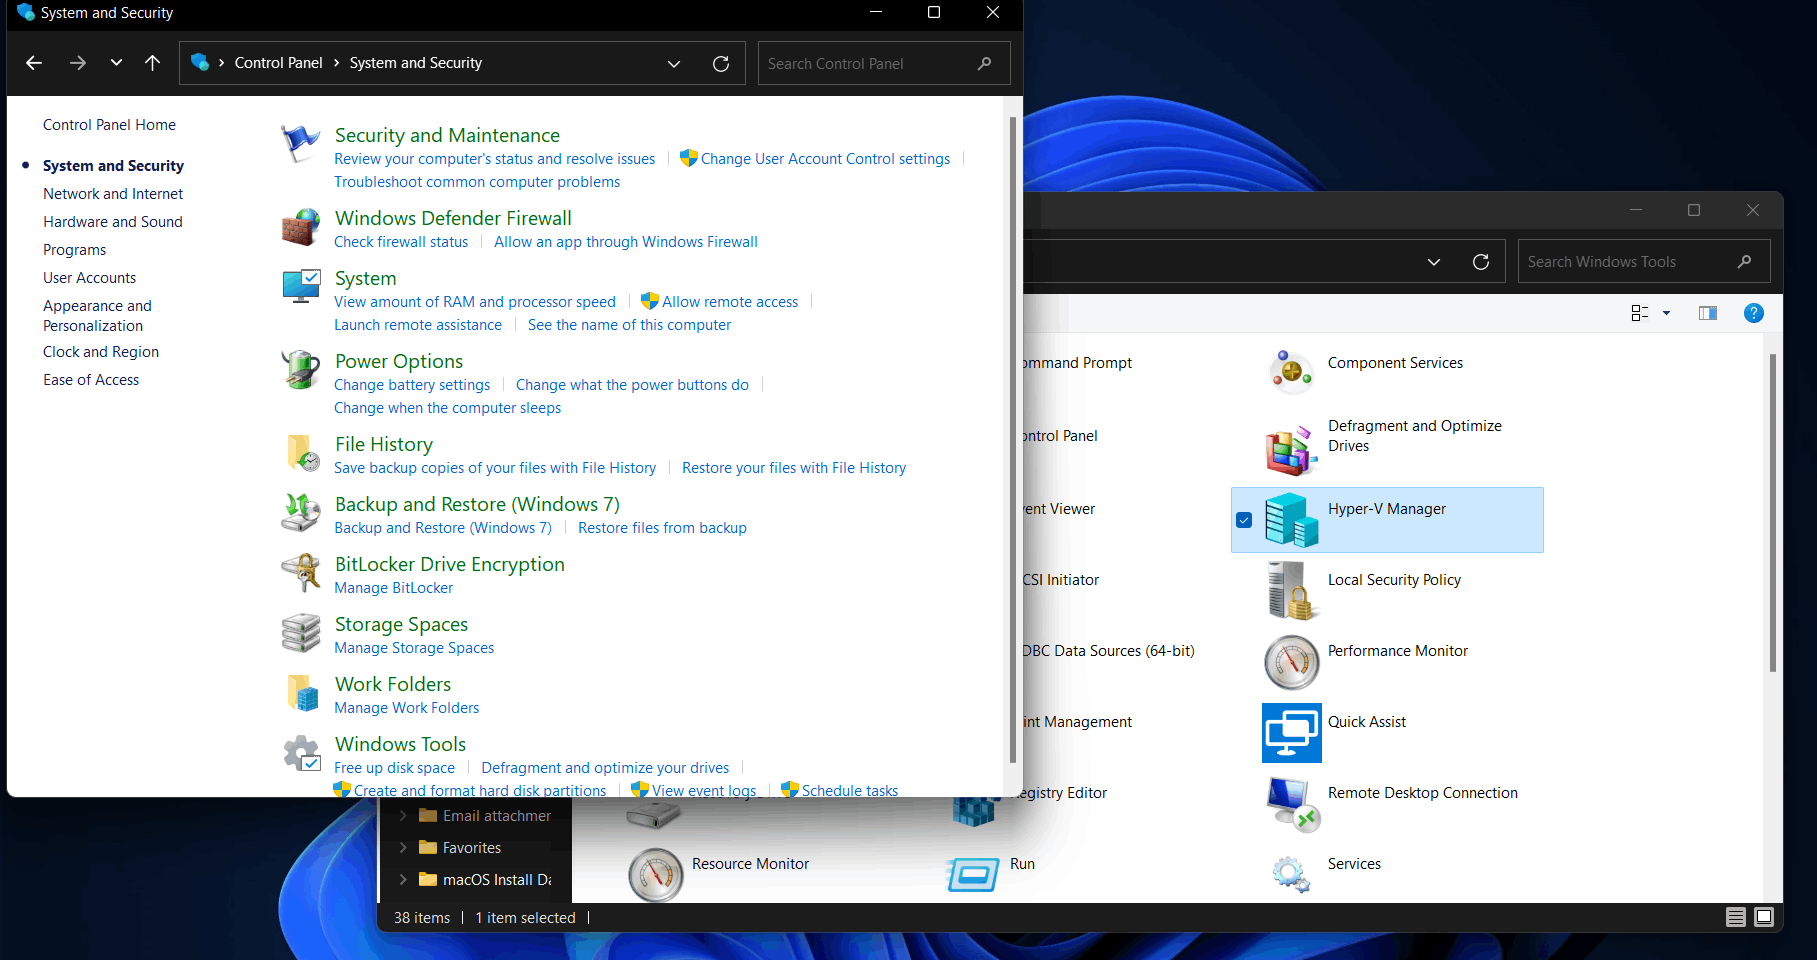This screenshot has height=960, width=1817.
Task: Switch to large icons view in status bar
Action: tap(1764, 917)
